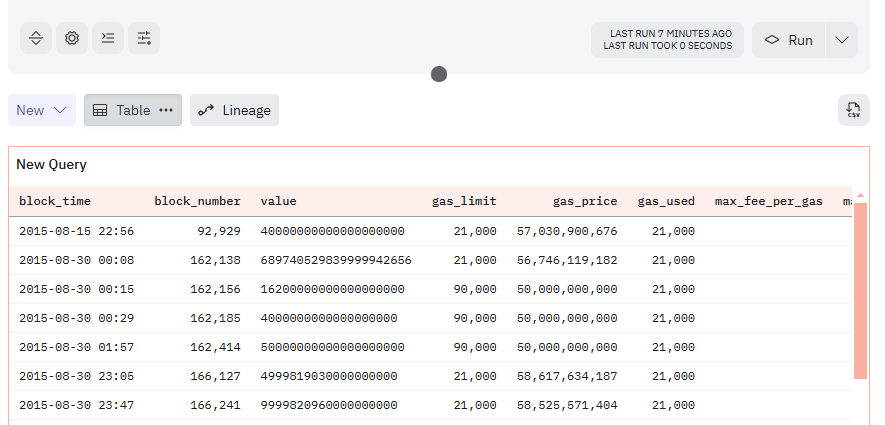Image resolution: width=885 pixels, height=425 pixels.
Task: Click last run status info
Action: point(667,40)
